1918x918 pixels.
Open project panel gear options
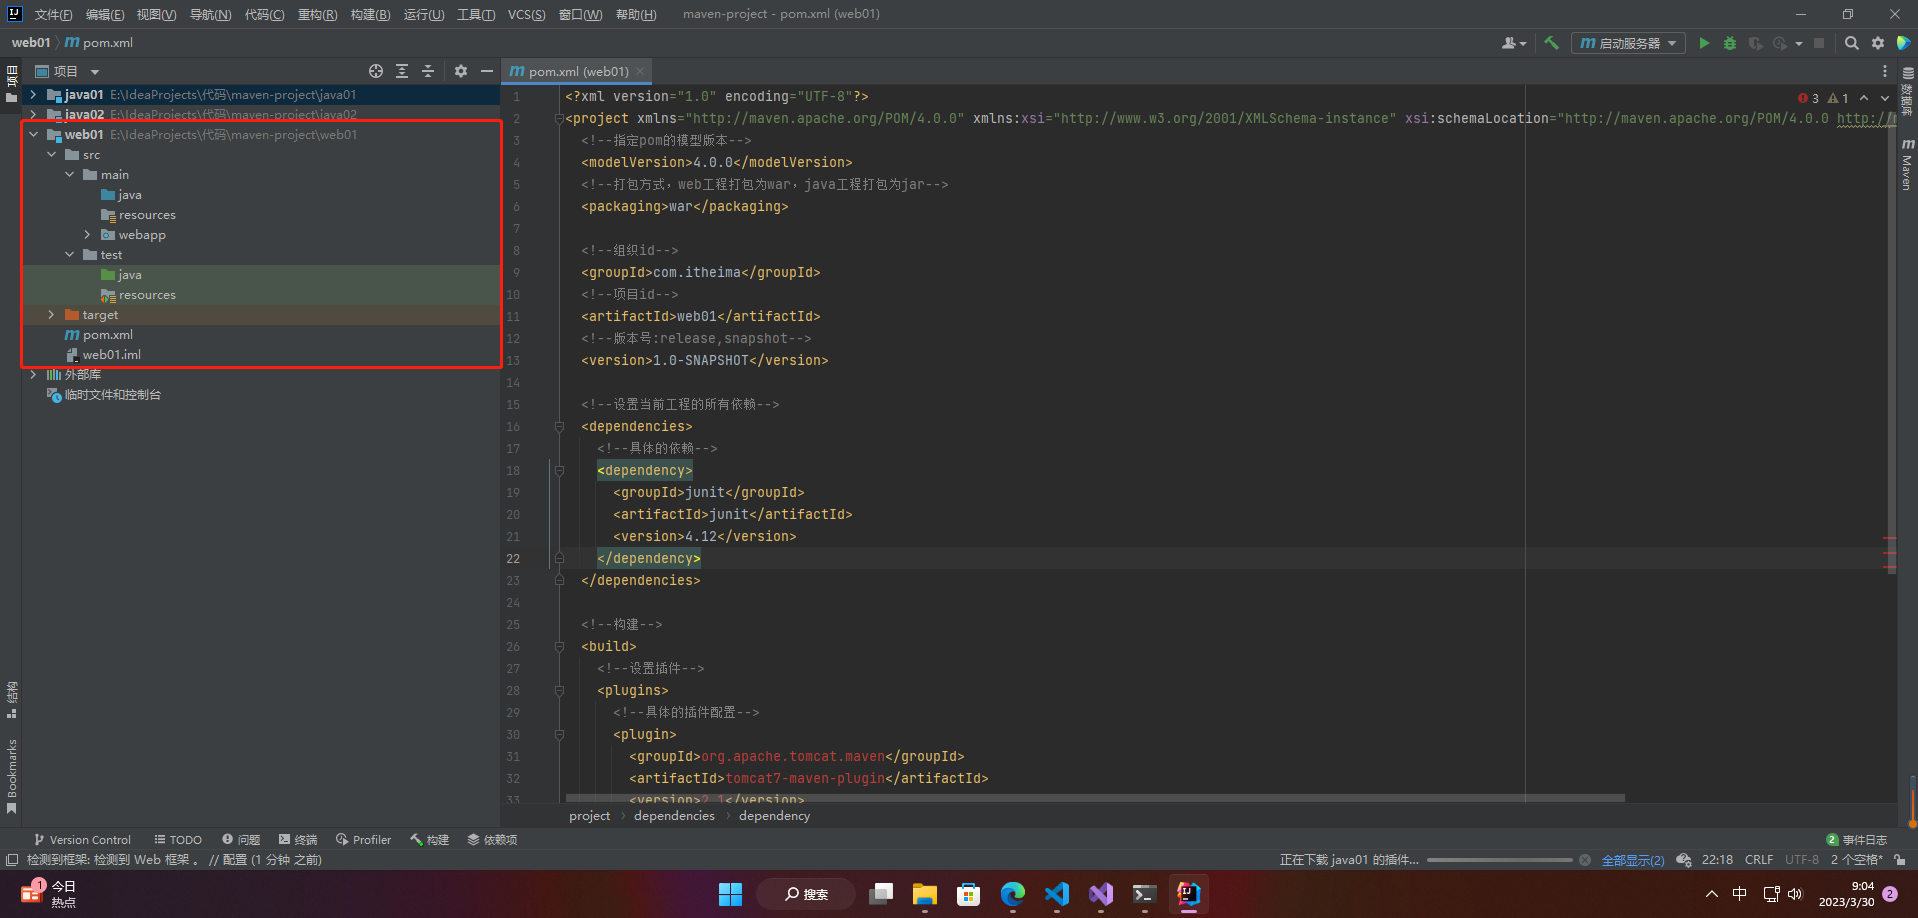click(461, 71)
